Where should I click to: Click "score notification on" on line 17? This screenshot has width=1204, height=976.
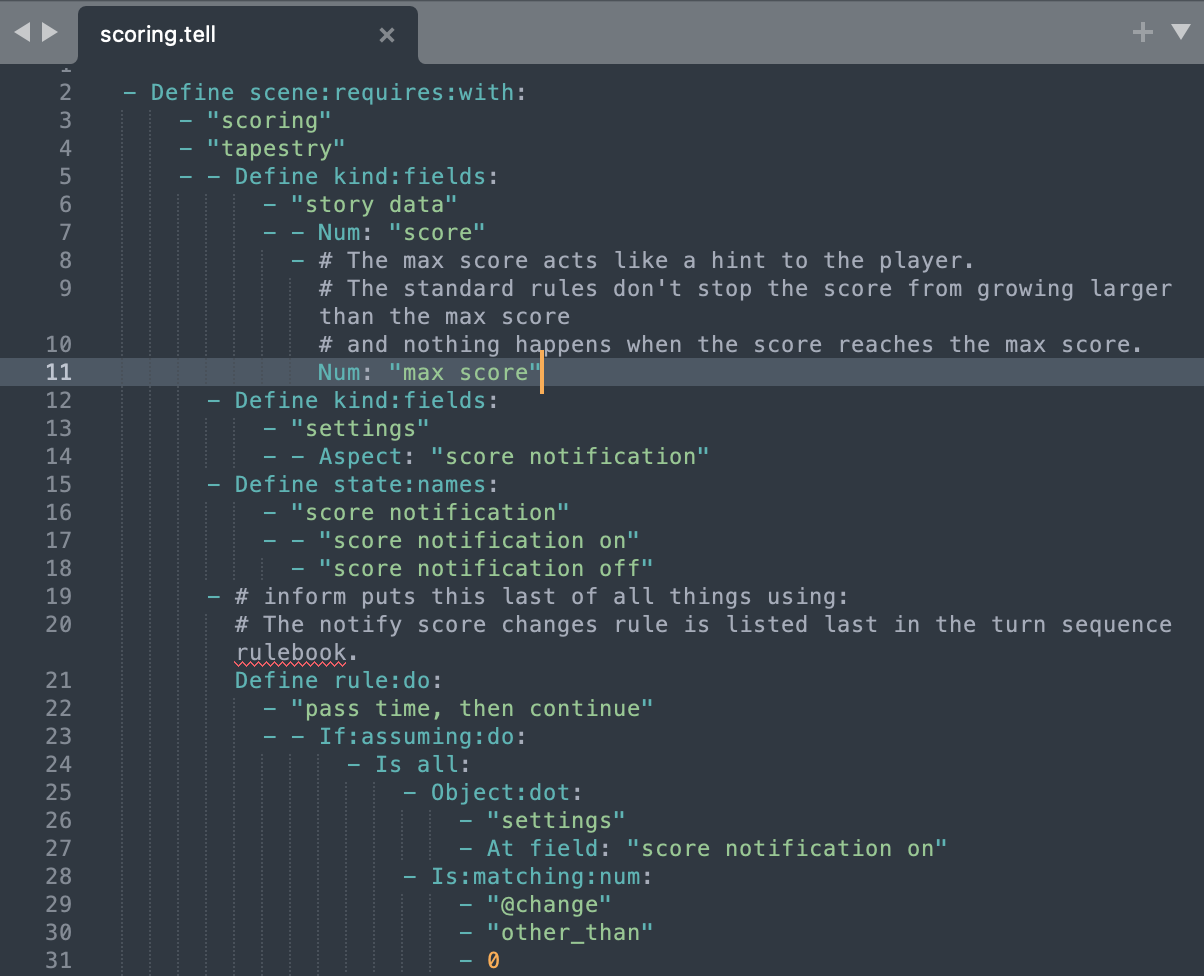pyautogui.click(x=479, y=540)
